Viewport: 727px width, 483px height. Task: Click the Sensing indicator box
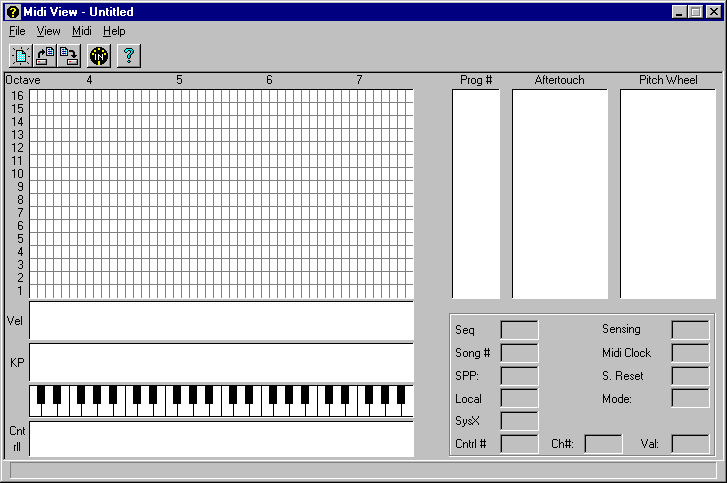click(x=690, y=330)
